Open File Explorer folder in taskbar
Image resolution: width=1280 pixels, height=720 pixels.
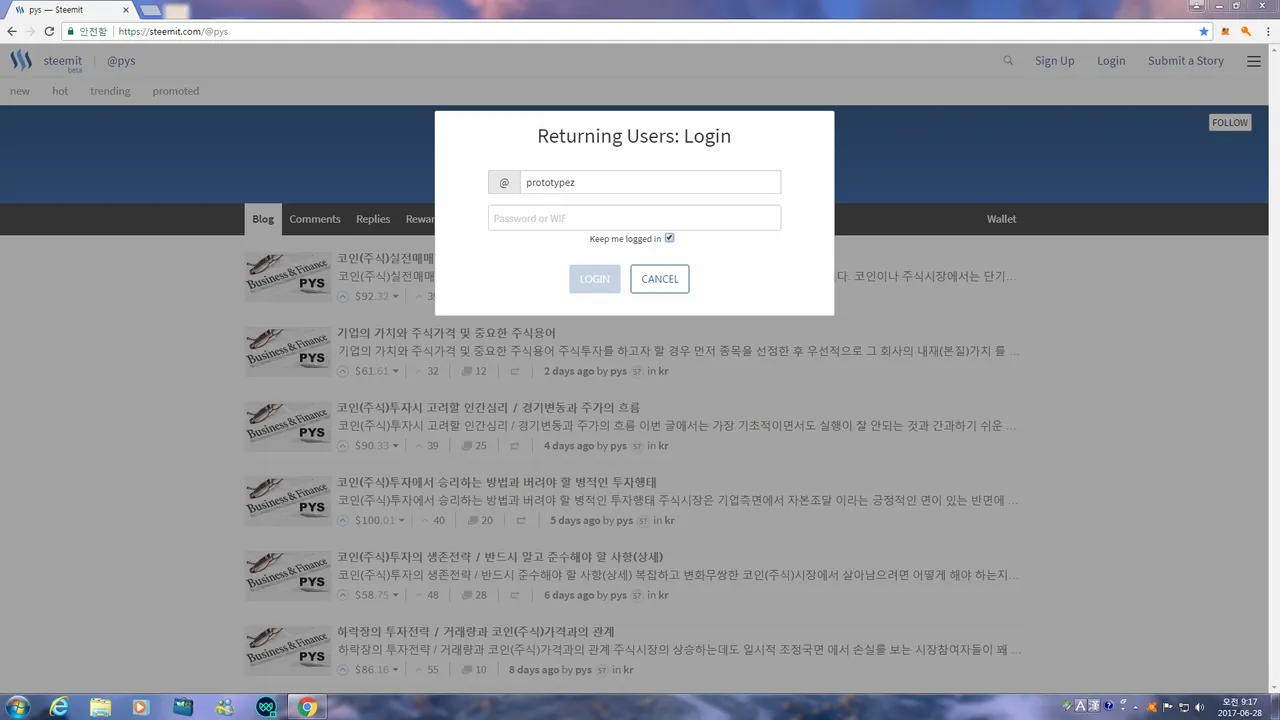[100, 707]
